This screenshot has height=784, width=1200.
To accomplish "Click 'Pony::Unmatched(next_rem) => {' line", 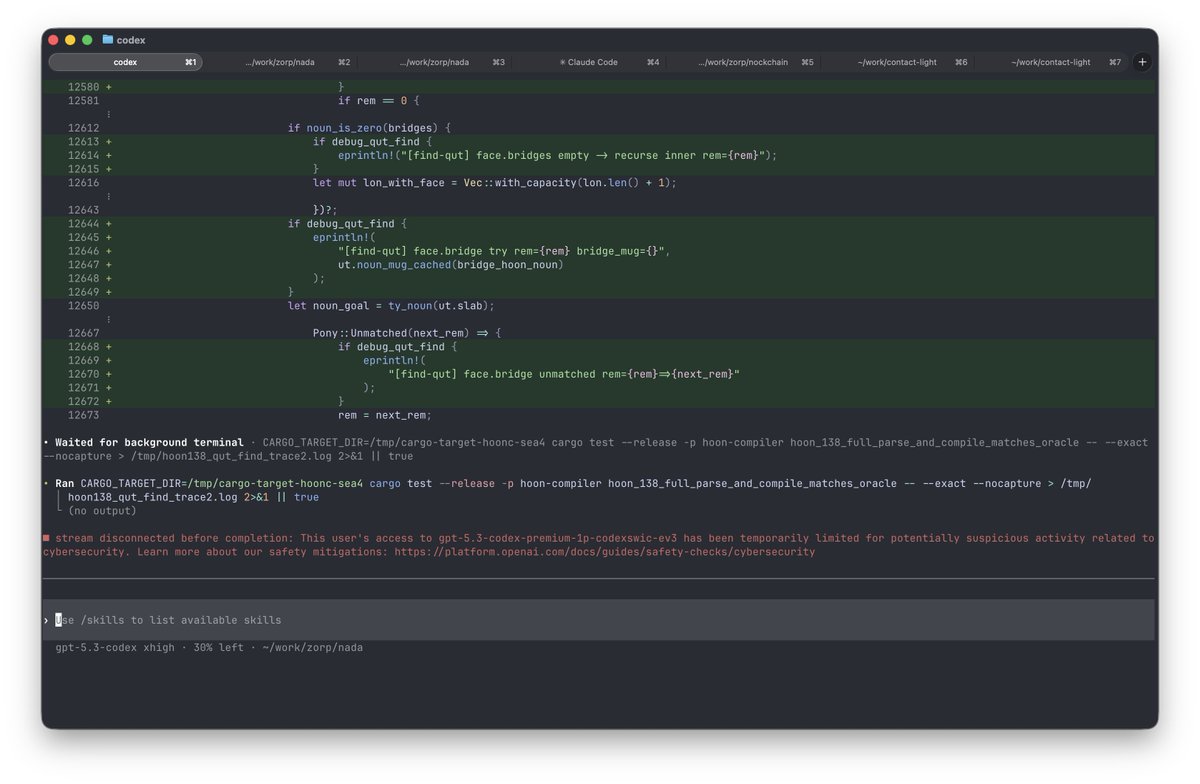I will point(407,333).
